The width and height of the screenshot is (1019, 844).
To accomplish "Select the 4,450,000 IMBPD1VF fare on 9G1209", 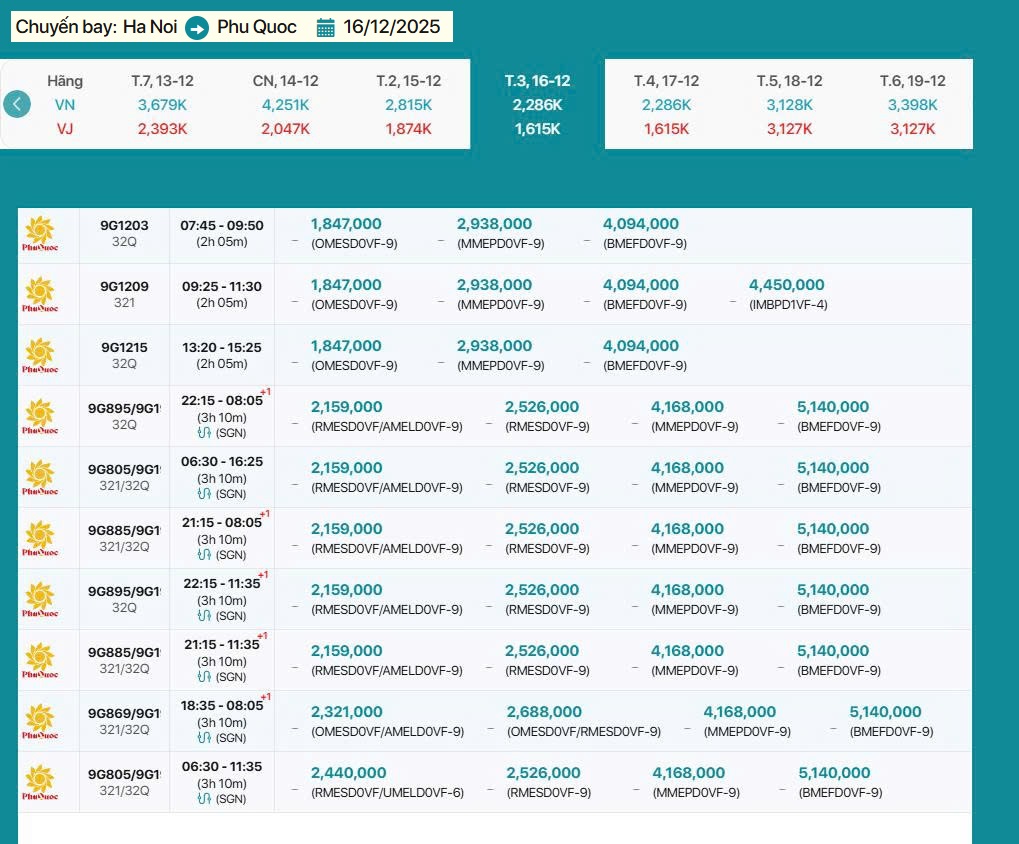I will click(x=786, y=286).
